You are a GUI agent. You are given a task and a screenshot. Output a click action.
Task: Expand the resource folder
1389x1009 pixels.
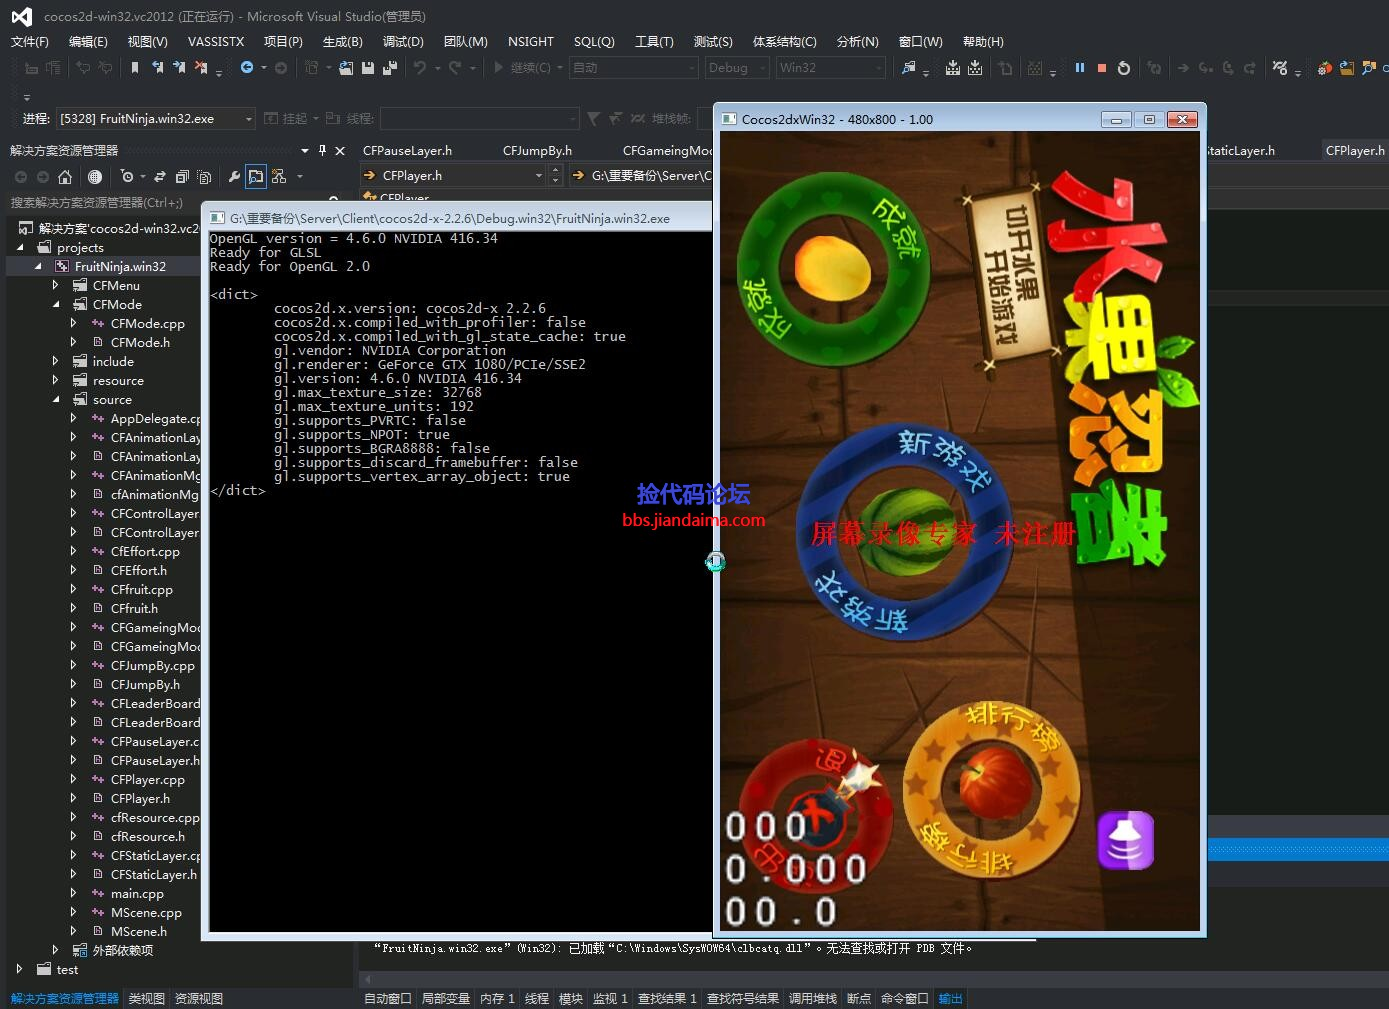tap(56, 381)
